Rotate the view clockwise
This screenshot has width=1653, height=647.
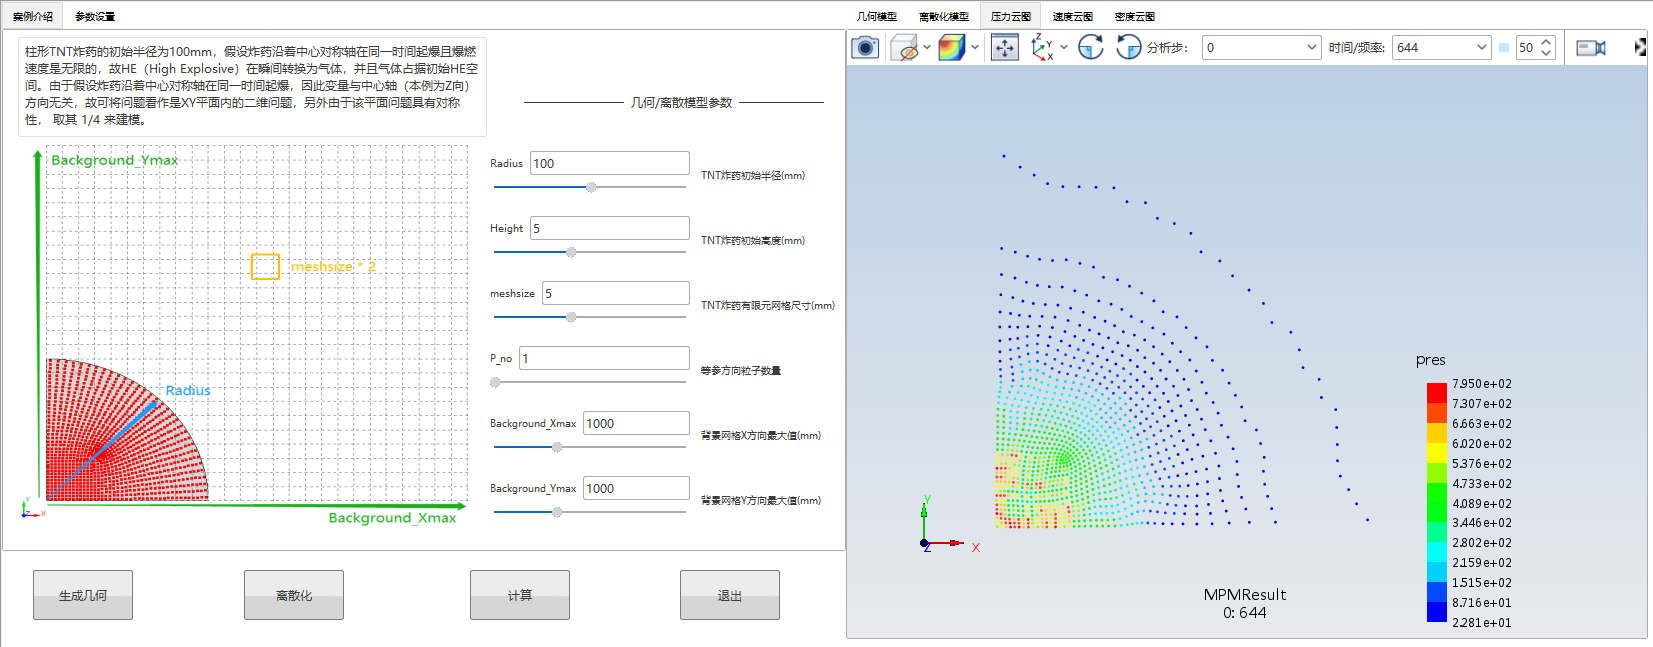click(1091, 47)
